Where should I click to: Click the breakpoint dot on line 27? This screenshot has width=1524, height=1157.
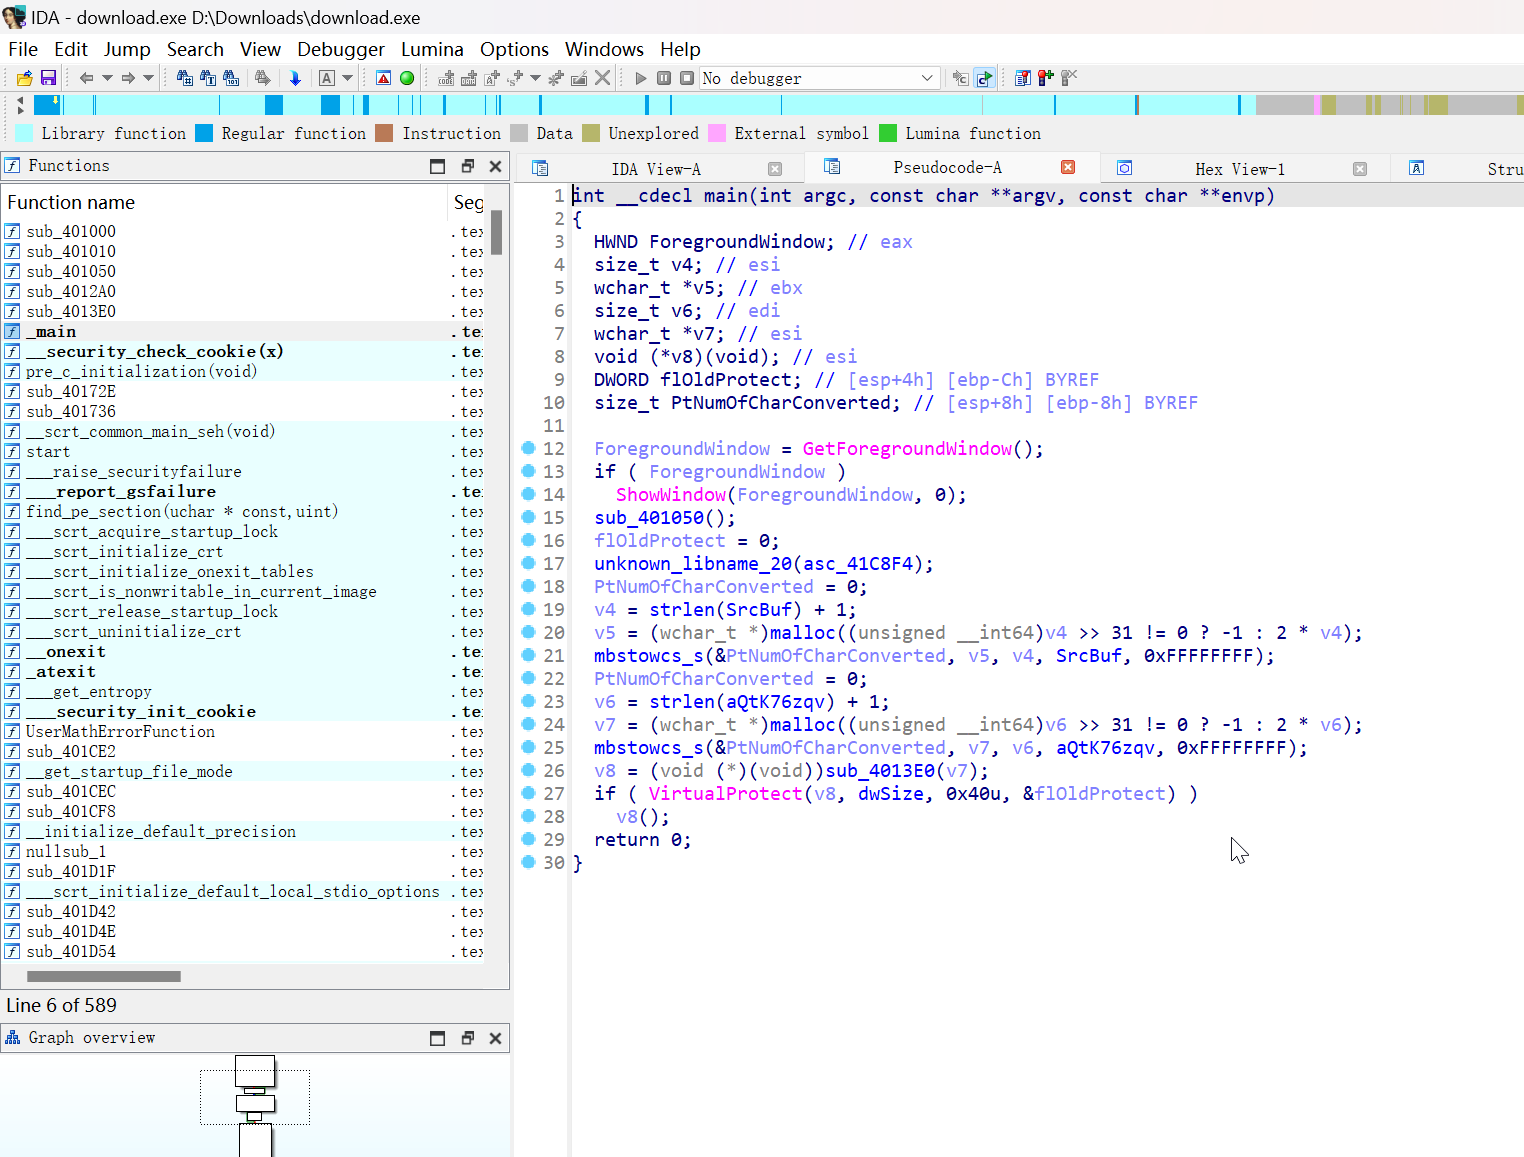point(529,793)
